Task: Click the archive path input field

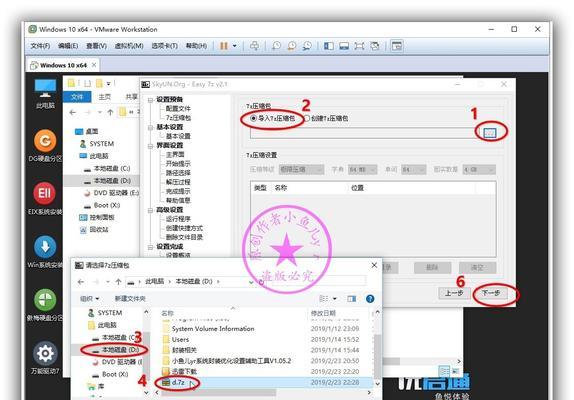Action: pos(365,133)
